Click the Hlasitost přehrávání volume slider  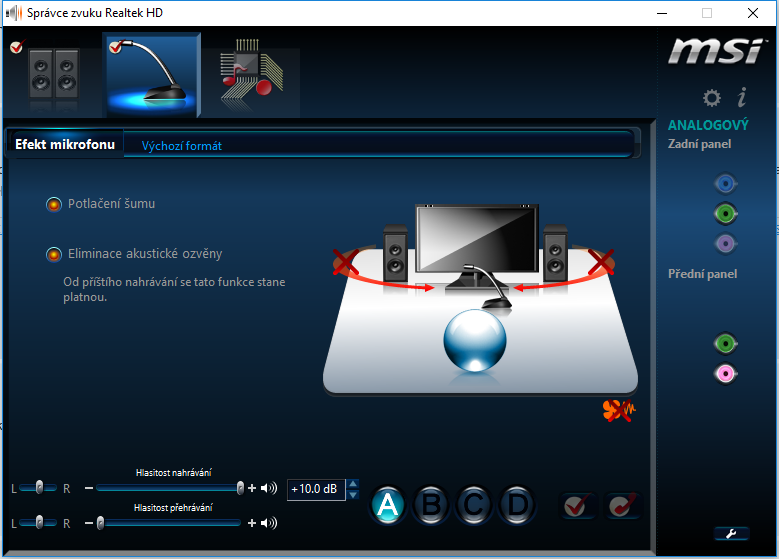(x=168, y=523)
